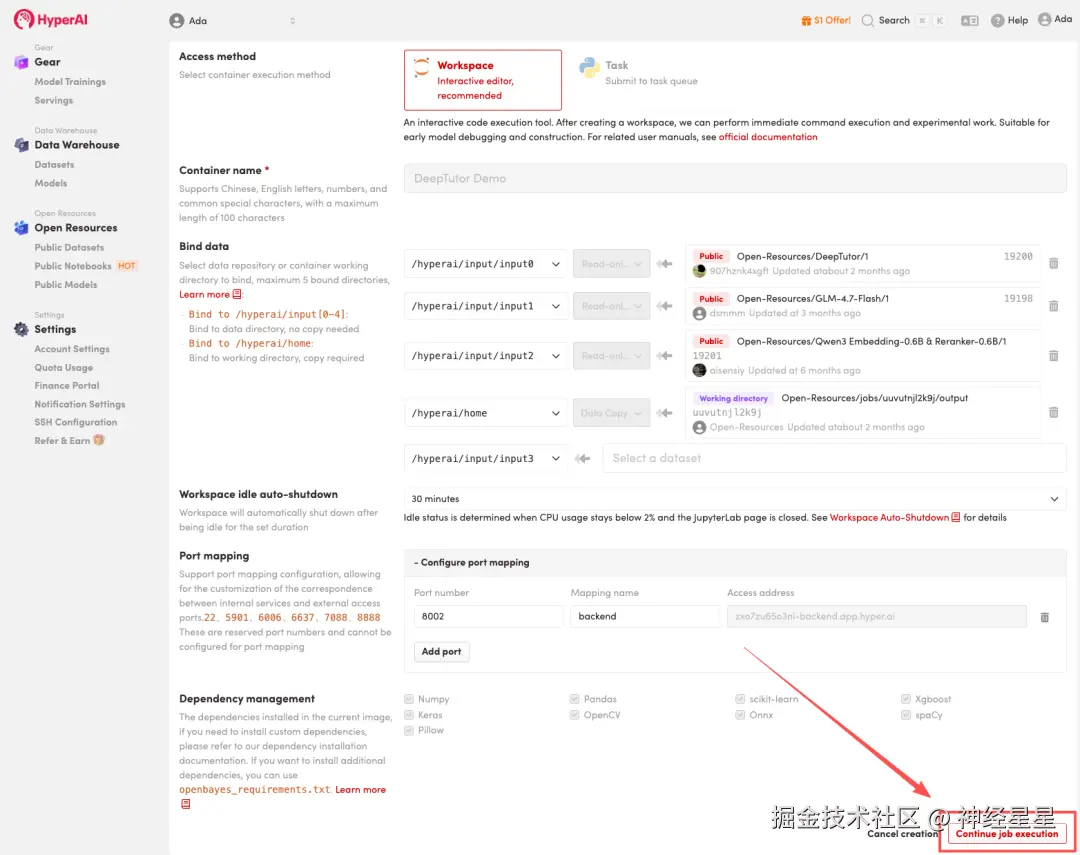
Task: Click the $1 Offer gift icon
Action: point(806,21)
